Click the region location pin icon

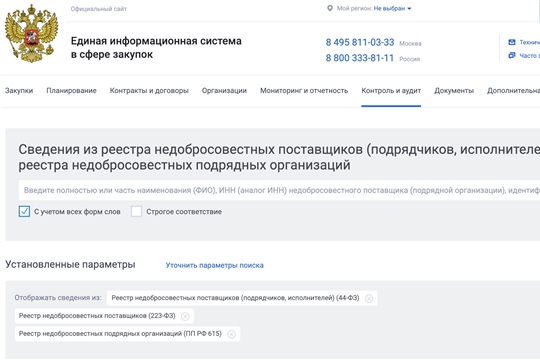[x=330, y=8]
